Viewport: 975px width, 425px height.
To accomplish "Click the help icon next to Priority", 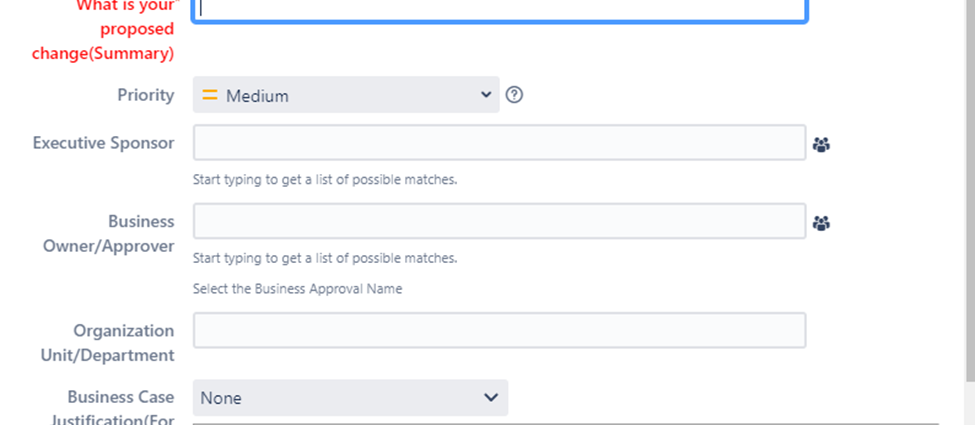I will point(514,95).
